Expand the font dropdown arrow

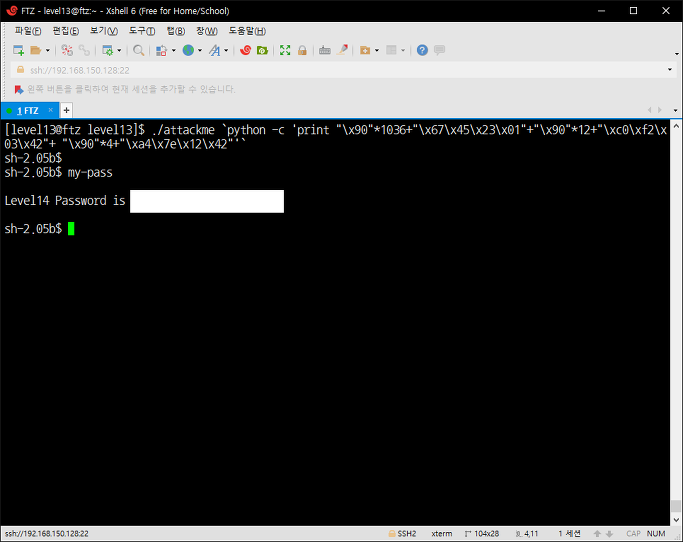(x=226, y=51)
